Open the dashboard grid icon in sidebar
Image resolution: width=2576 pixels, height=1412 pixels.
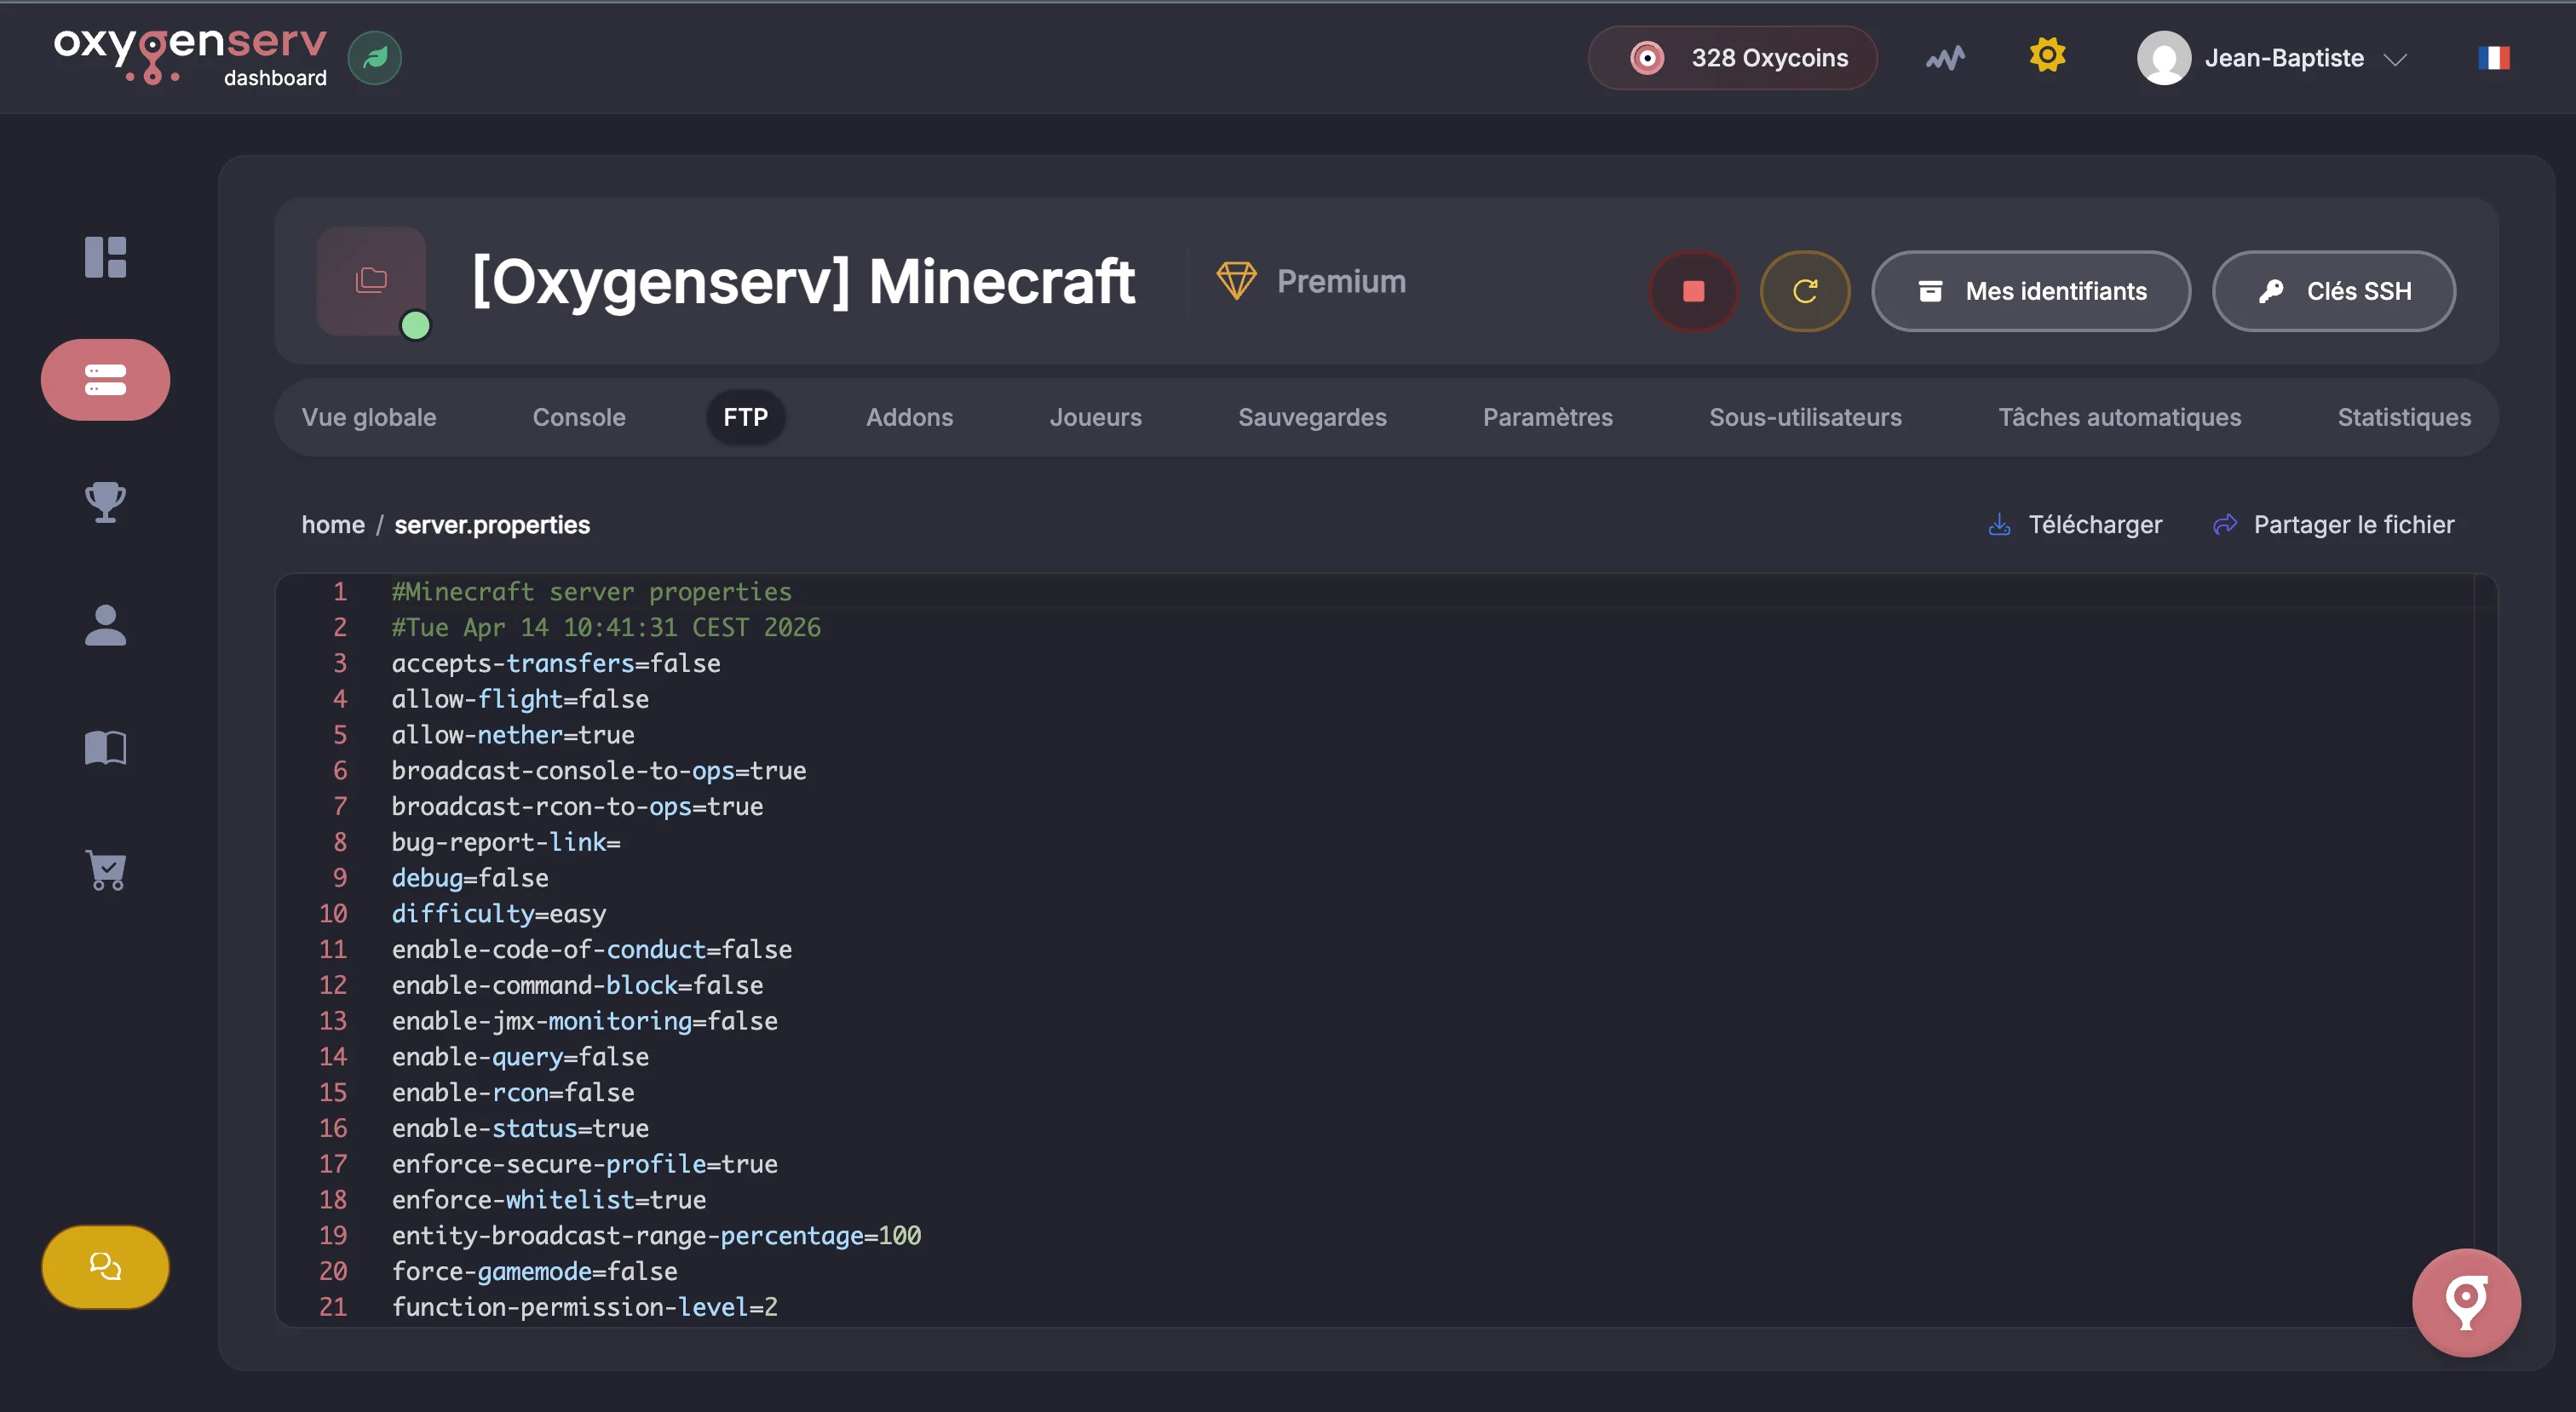pyautogui.click(x=105, y=257)
